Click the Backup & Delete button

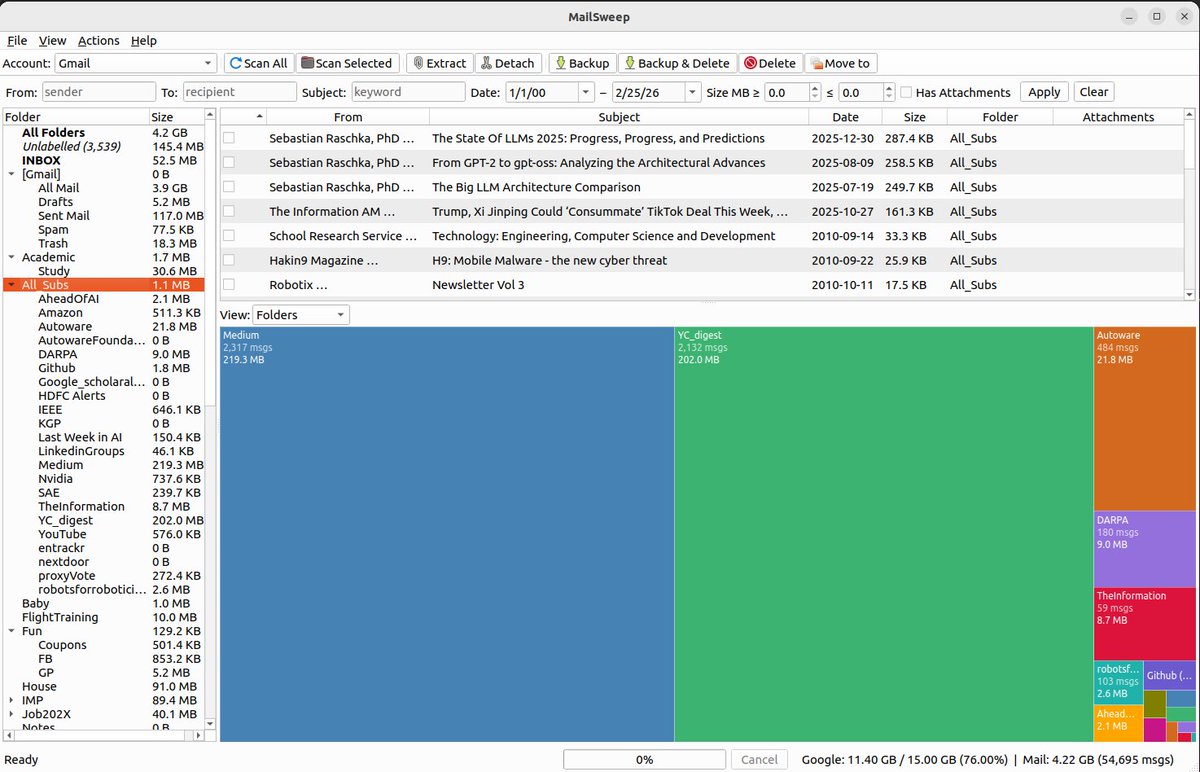[x=677, y=63]
